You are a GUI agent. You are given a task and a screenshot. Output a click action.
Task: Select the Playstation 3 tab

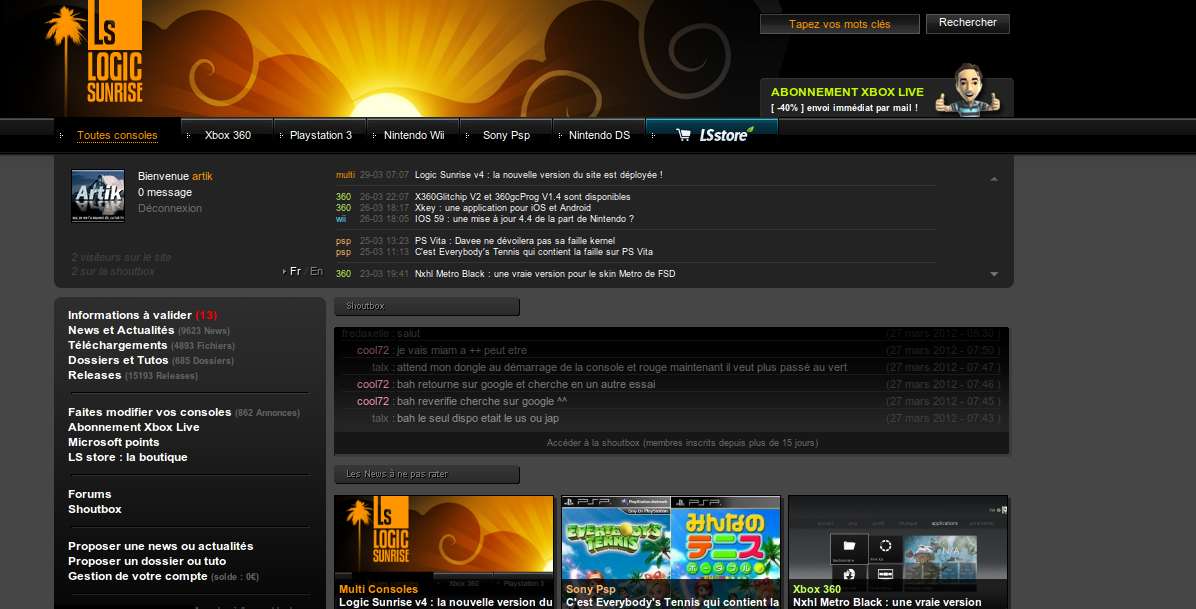321,135
